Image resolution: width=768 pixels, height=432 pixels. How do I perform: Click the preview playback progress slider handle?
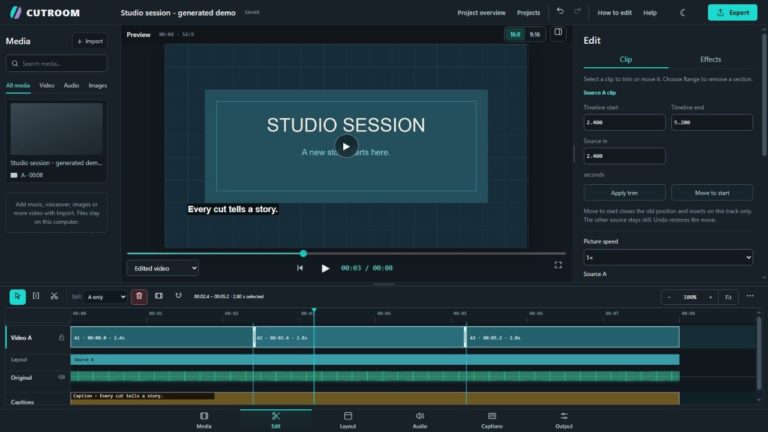tap(303, 253)
